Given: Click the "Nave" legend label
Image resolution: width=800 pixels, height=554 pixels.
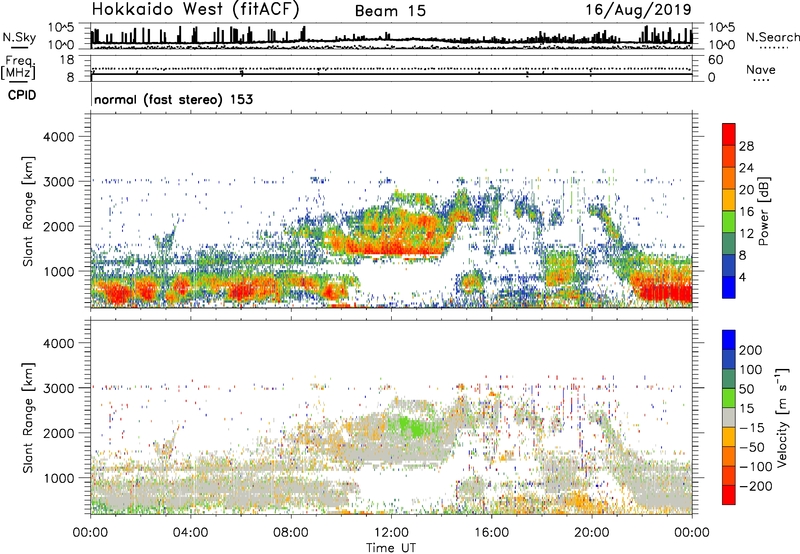Looking at the screenshot, I should 761,69.
